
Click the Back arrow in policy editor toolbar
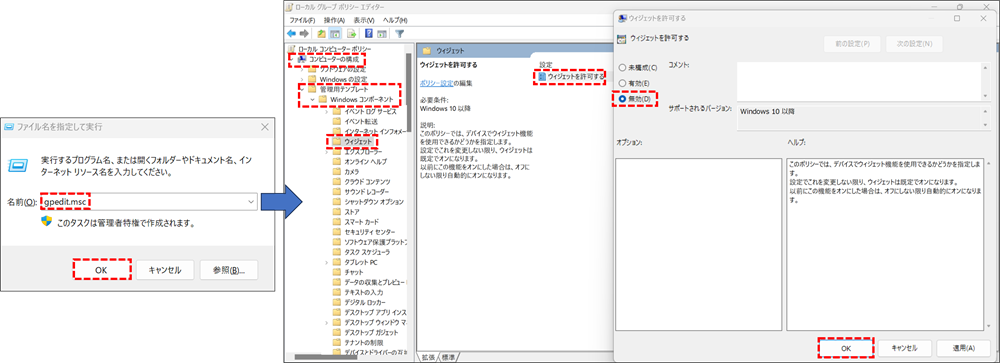click(291, 33)
